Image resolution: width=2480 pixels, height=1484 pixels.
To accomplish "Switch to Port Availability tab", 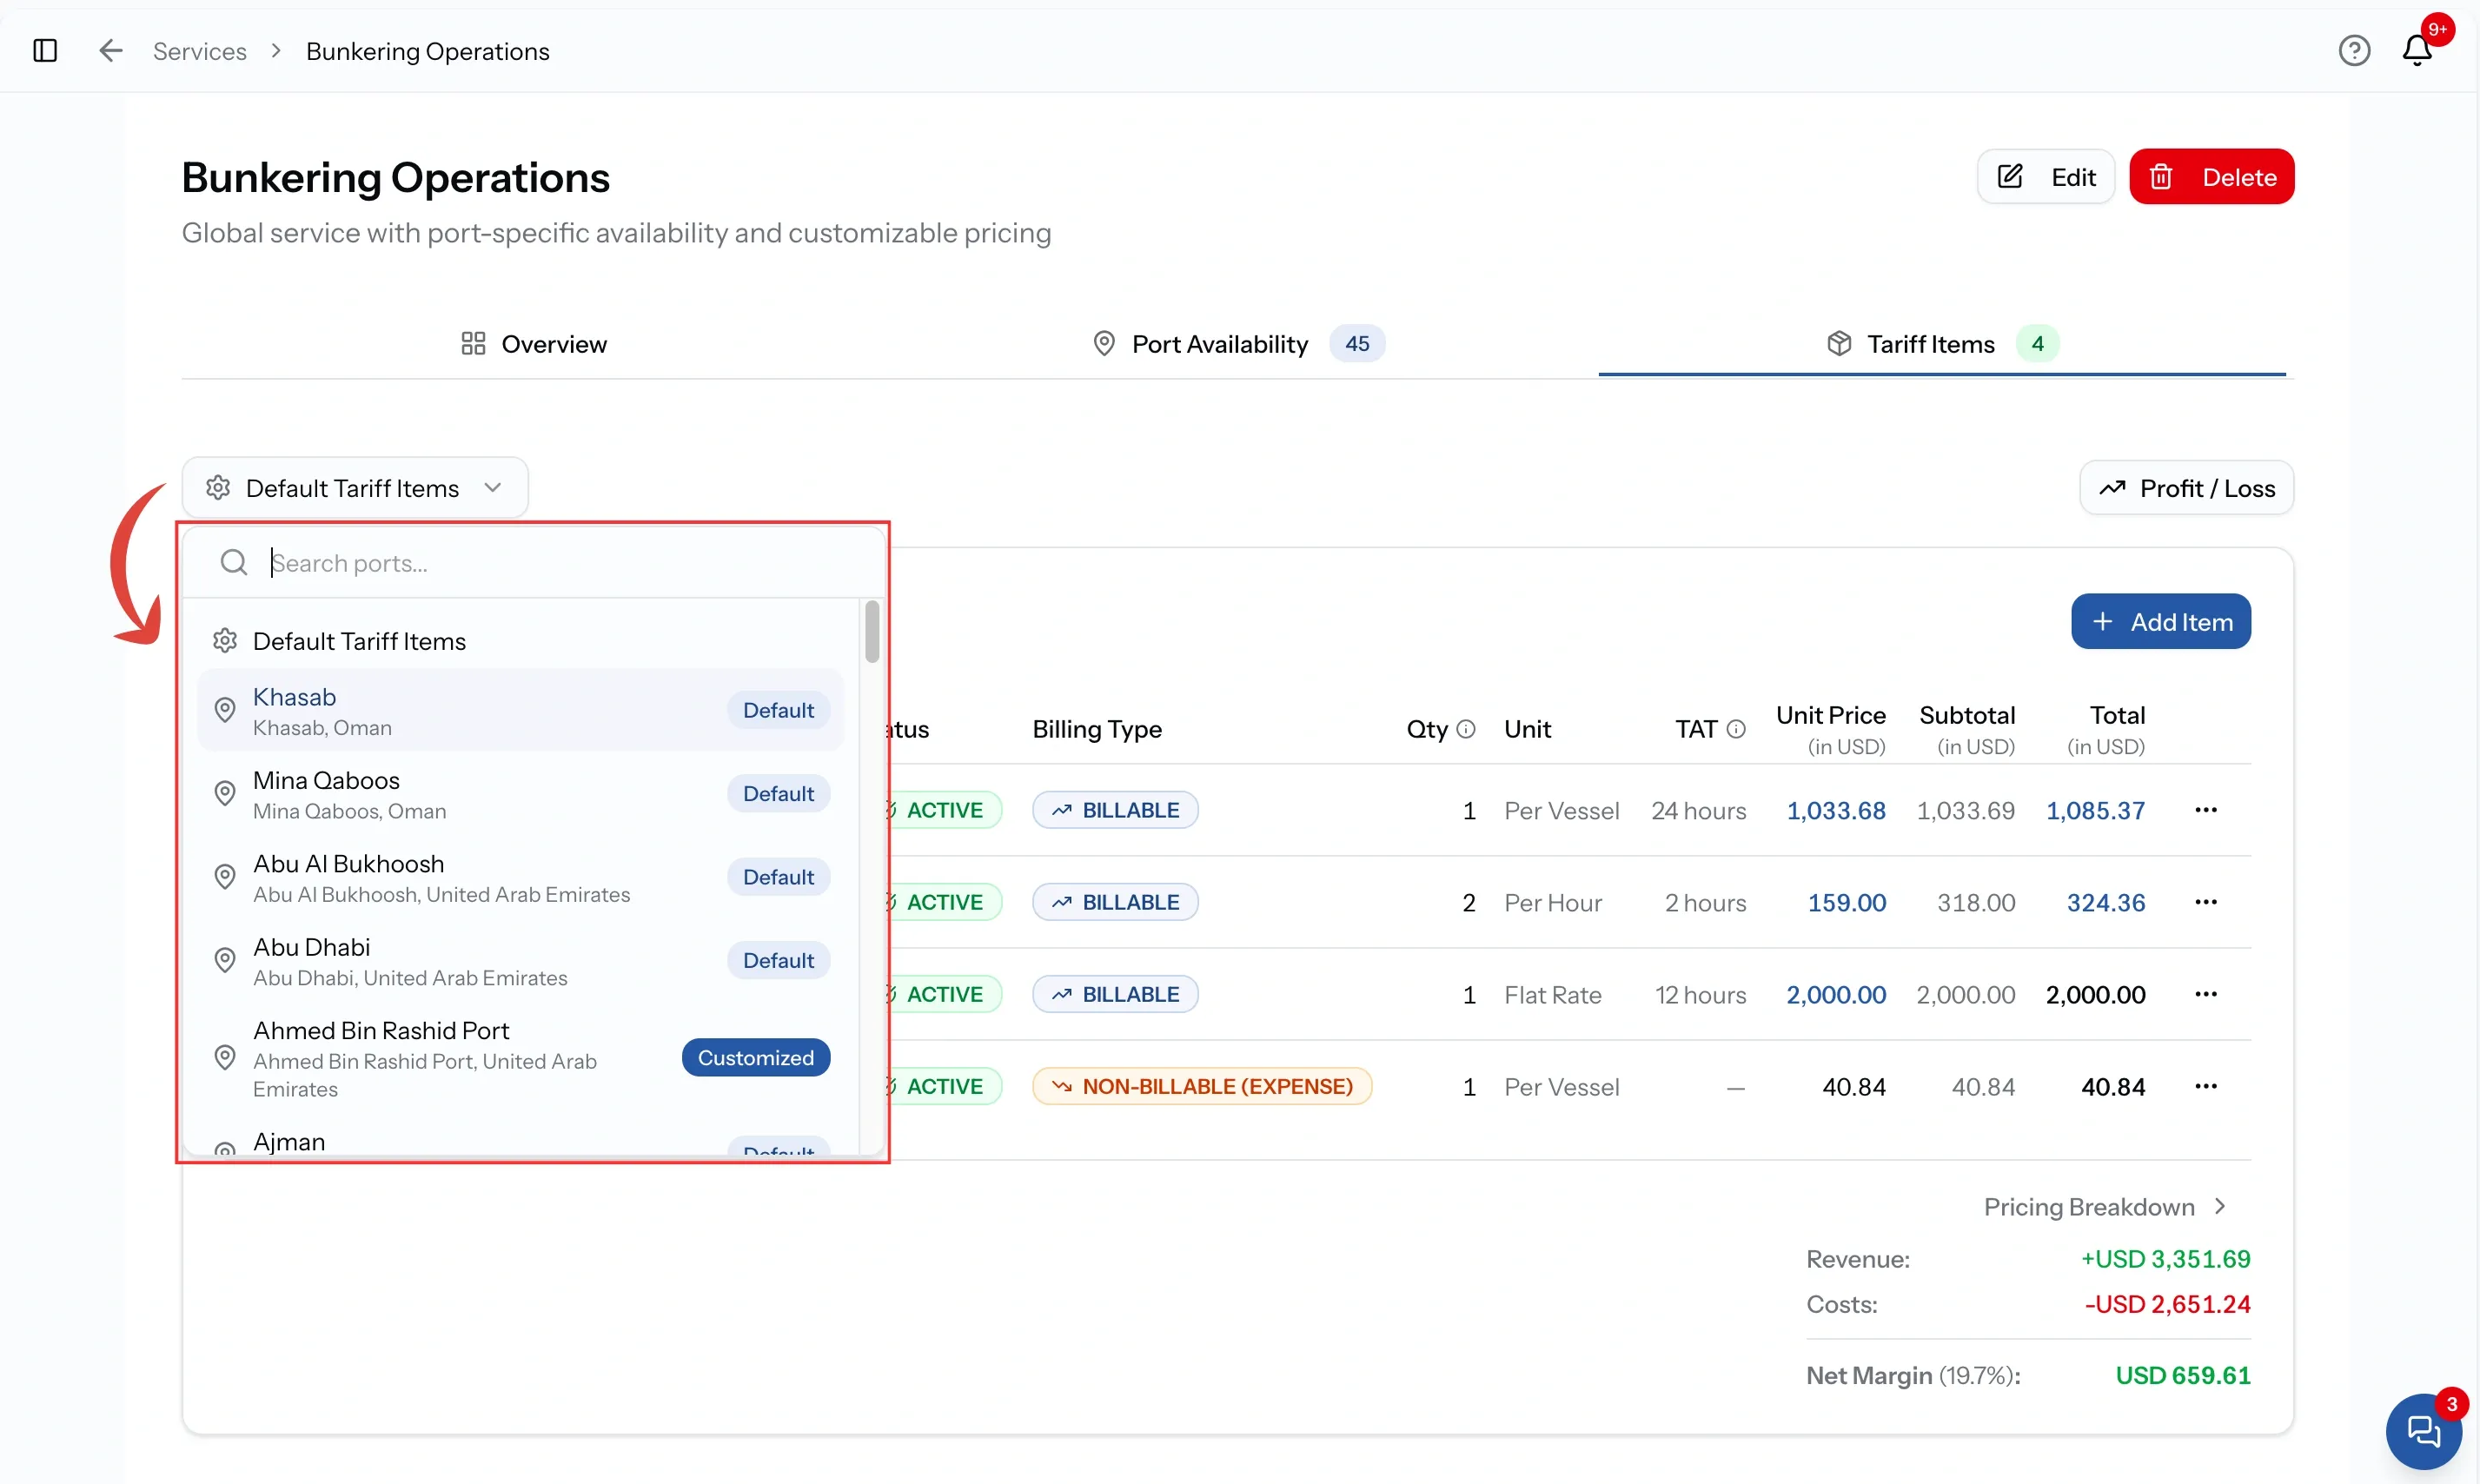I will (1238, 344).
